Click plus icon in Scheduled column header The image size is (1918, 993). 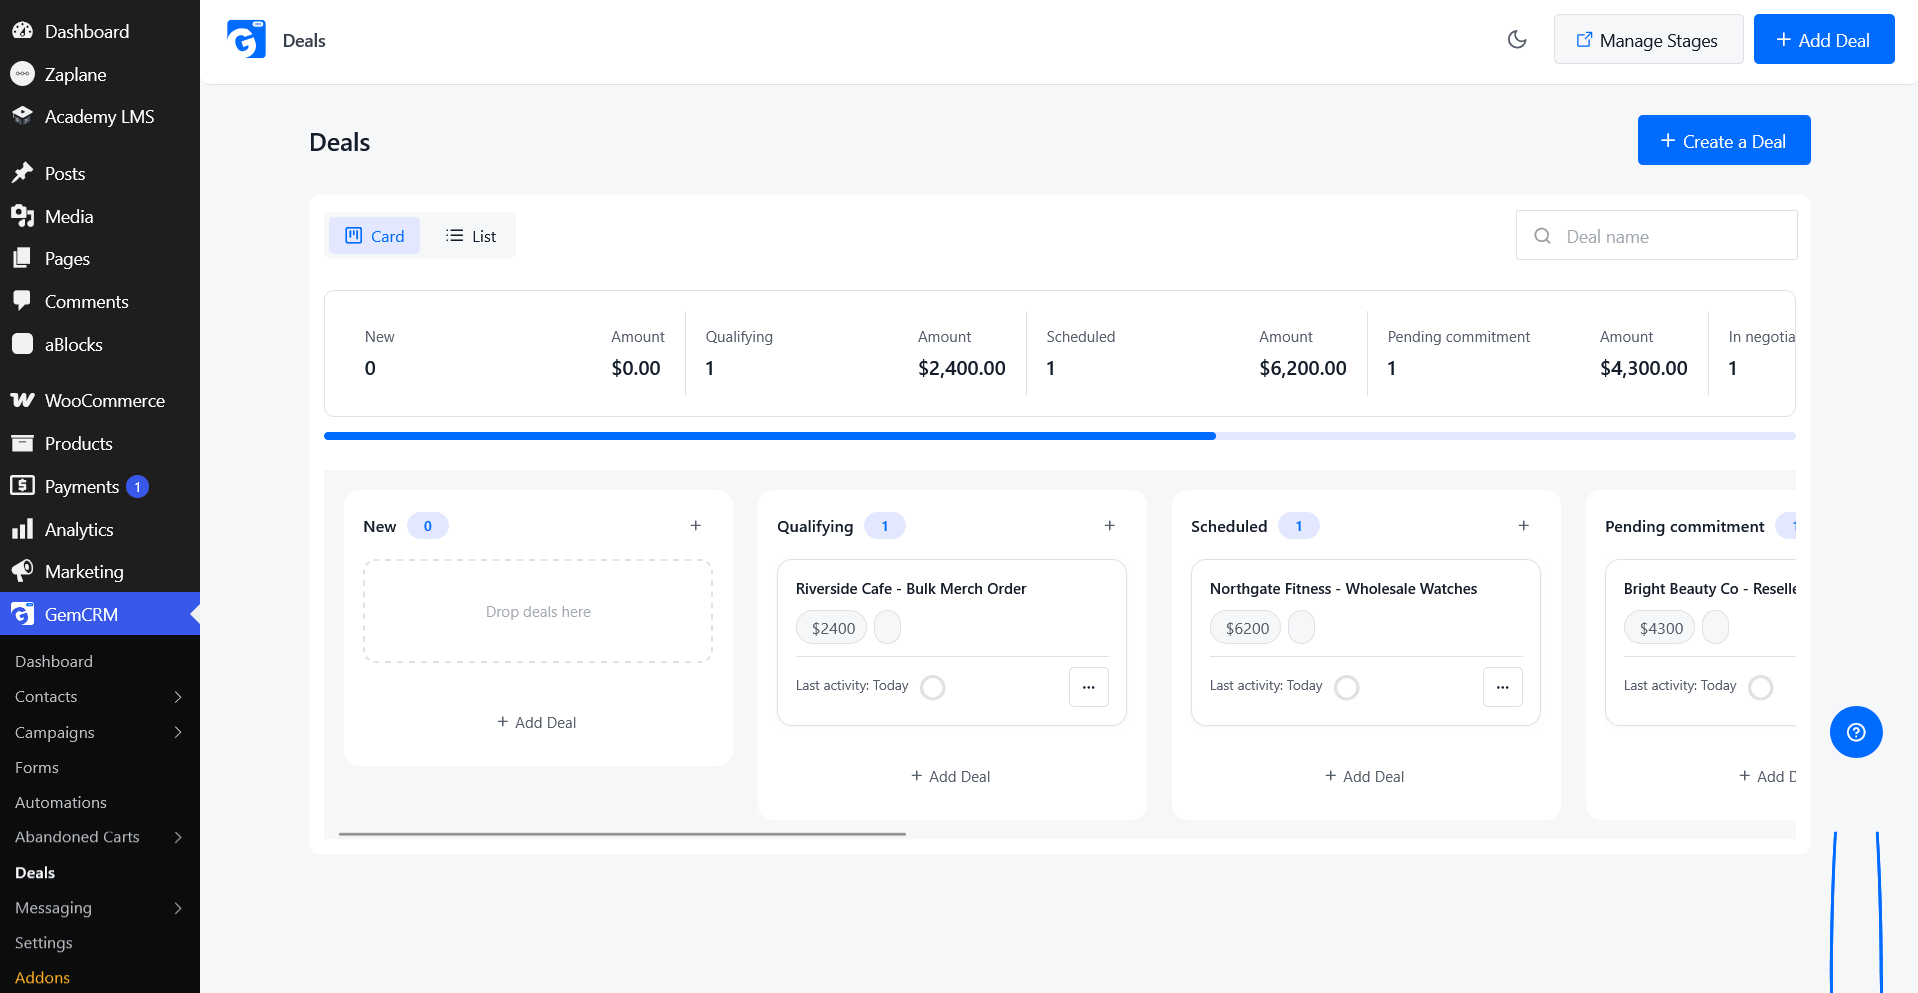click(1524, 526)
